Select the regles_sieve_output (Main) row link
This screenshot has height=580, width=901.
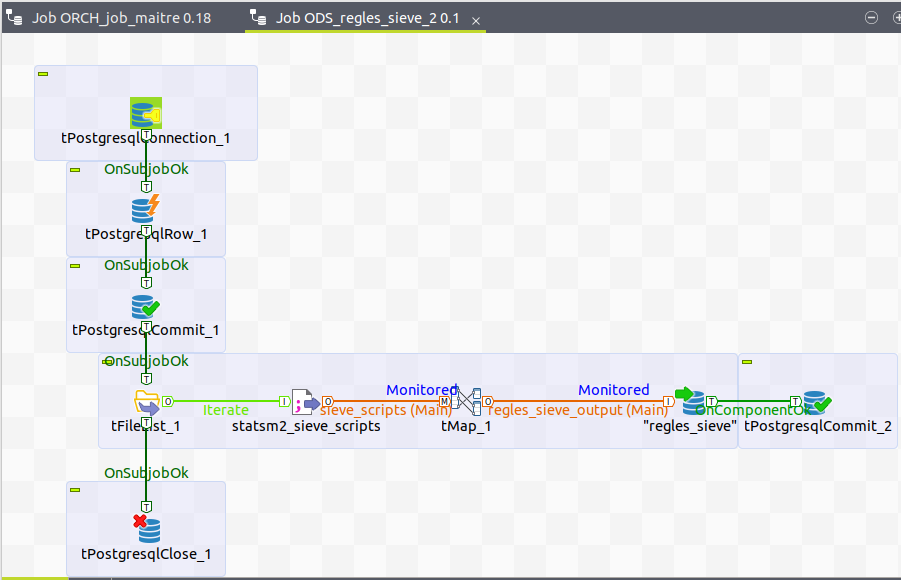577,410
